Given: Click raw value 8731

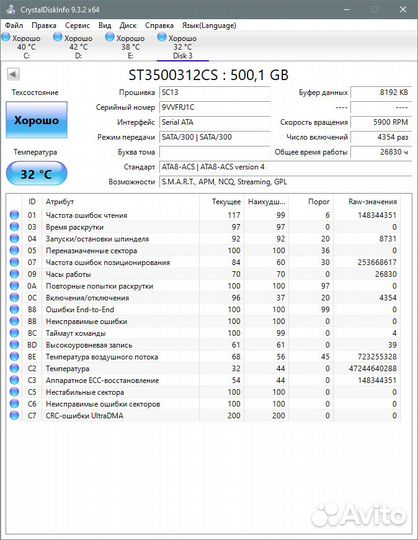Looking at the screenshot, I should click(x=388, y=239).
